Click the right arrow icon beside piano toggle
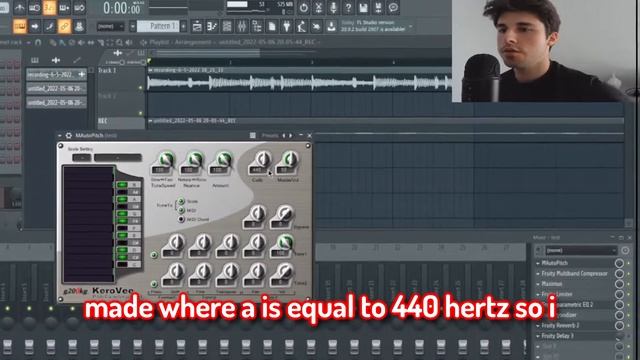Screen dimensions: 640x360 [x=35, y=27]
